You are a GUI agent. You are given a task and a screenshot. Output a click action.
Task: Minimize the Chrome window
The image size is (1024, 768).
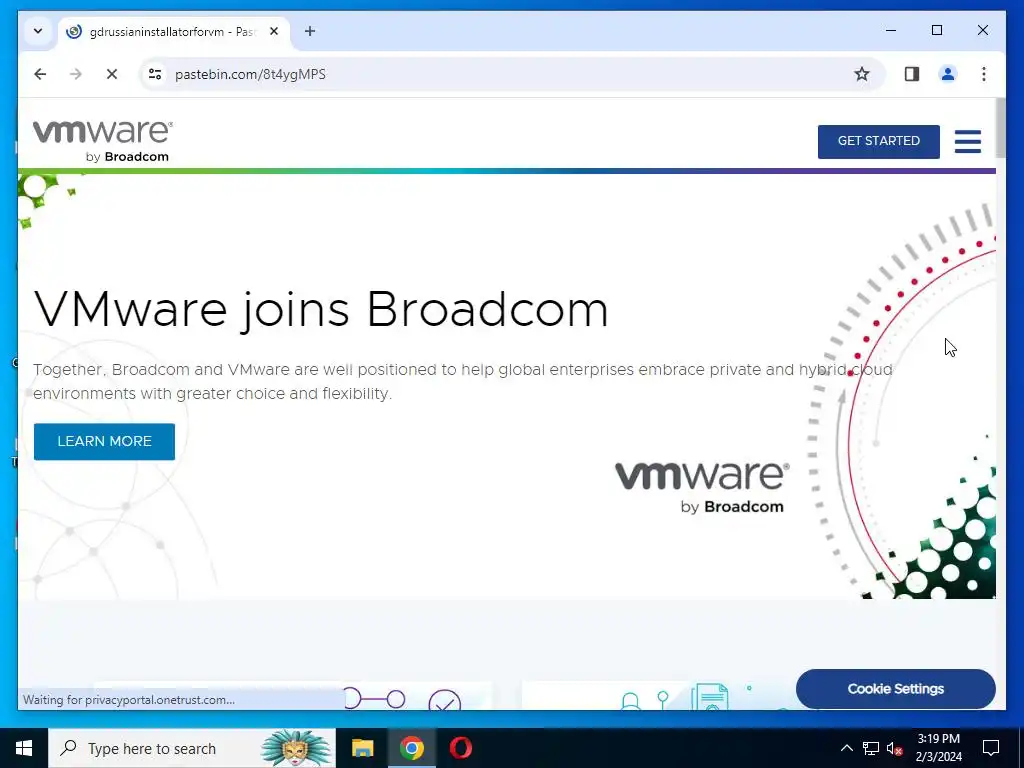[x=891, y=30]
